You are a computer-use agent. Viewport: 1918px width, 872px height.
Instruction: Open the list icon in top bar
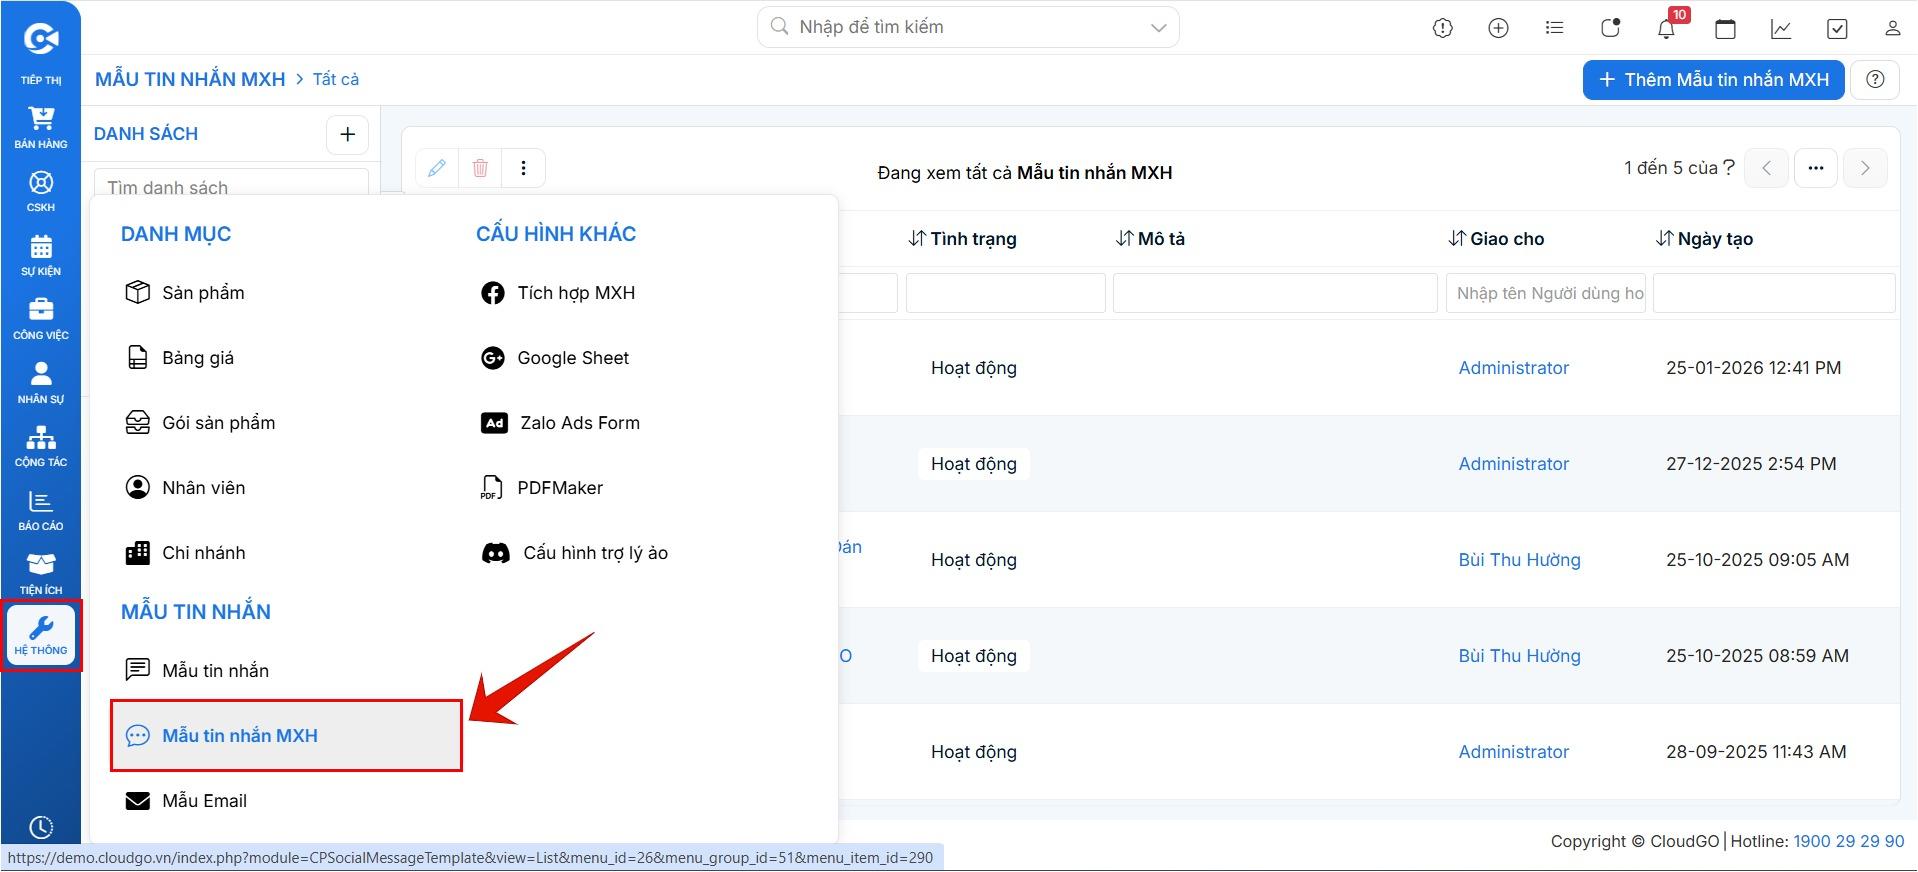[1554, 28]
